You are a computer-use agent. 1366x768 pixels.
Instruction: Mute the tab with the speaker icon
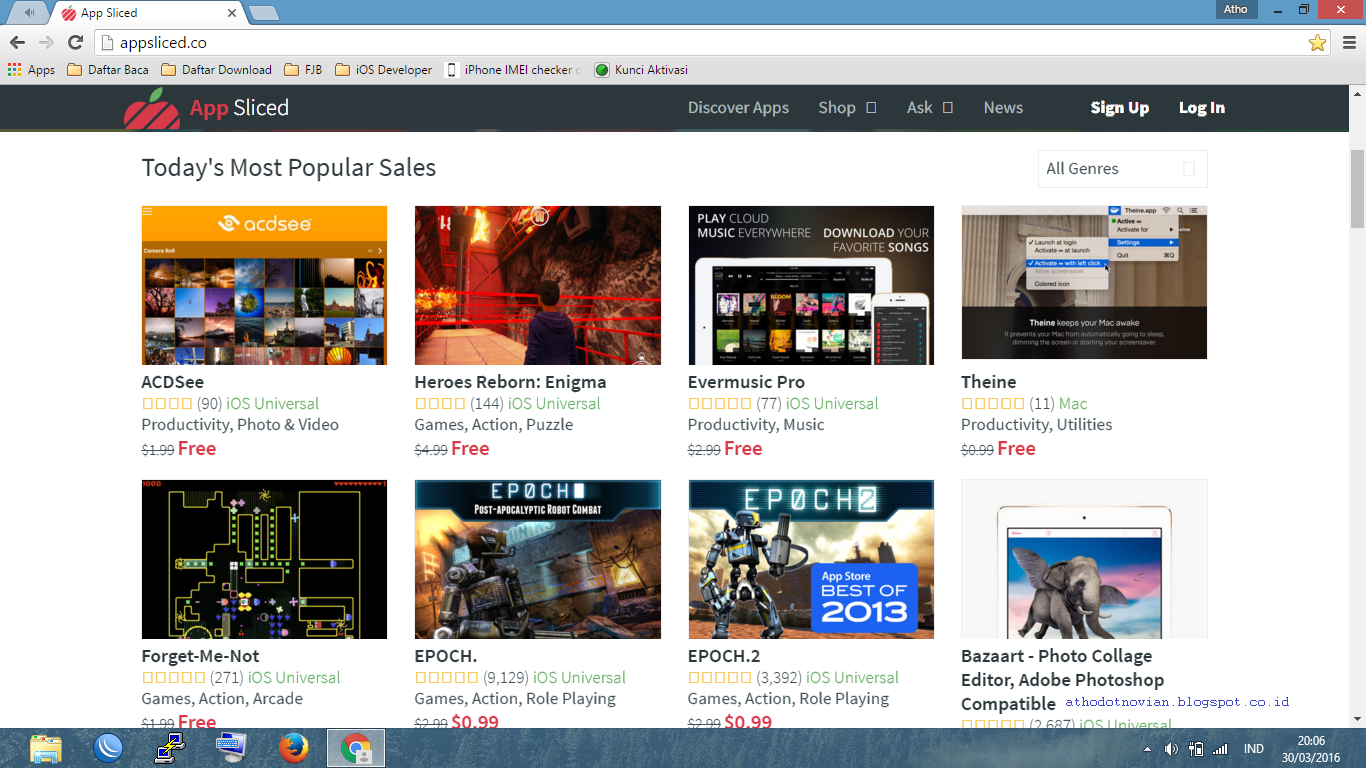tap(30, 13)
